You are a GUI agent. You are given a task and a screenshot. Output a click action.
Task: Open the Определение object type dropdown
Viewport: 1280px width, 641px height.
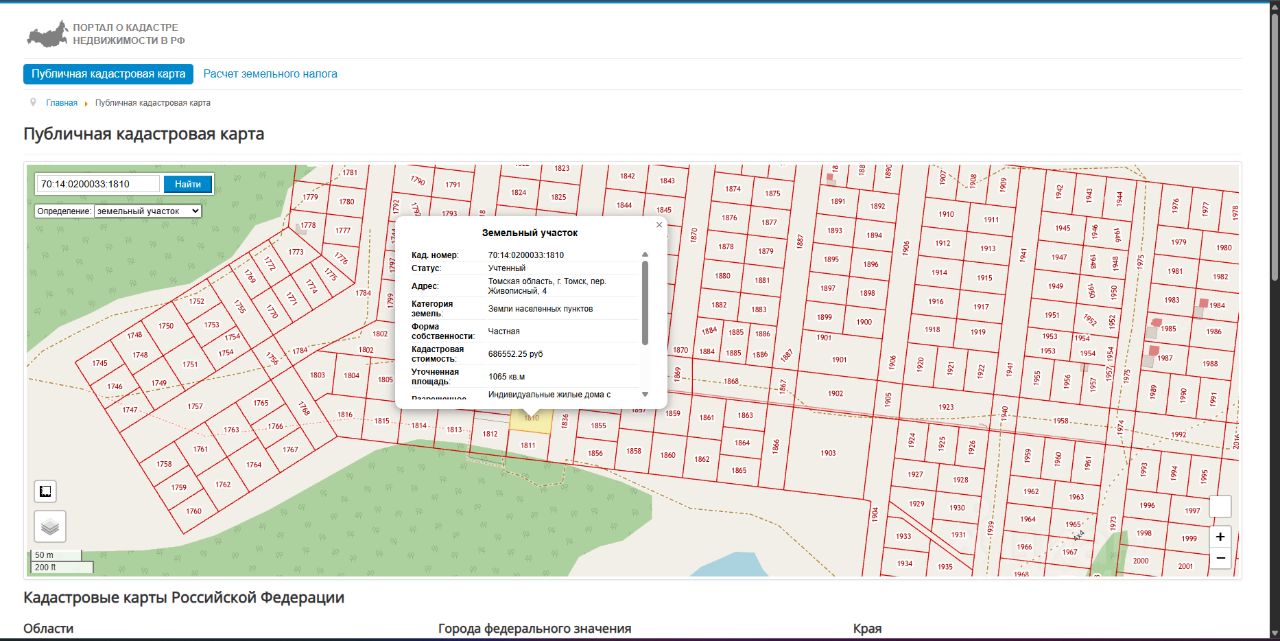pos(147,211)
